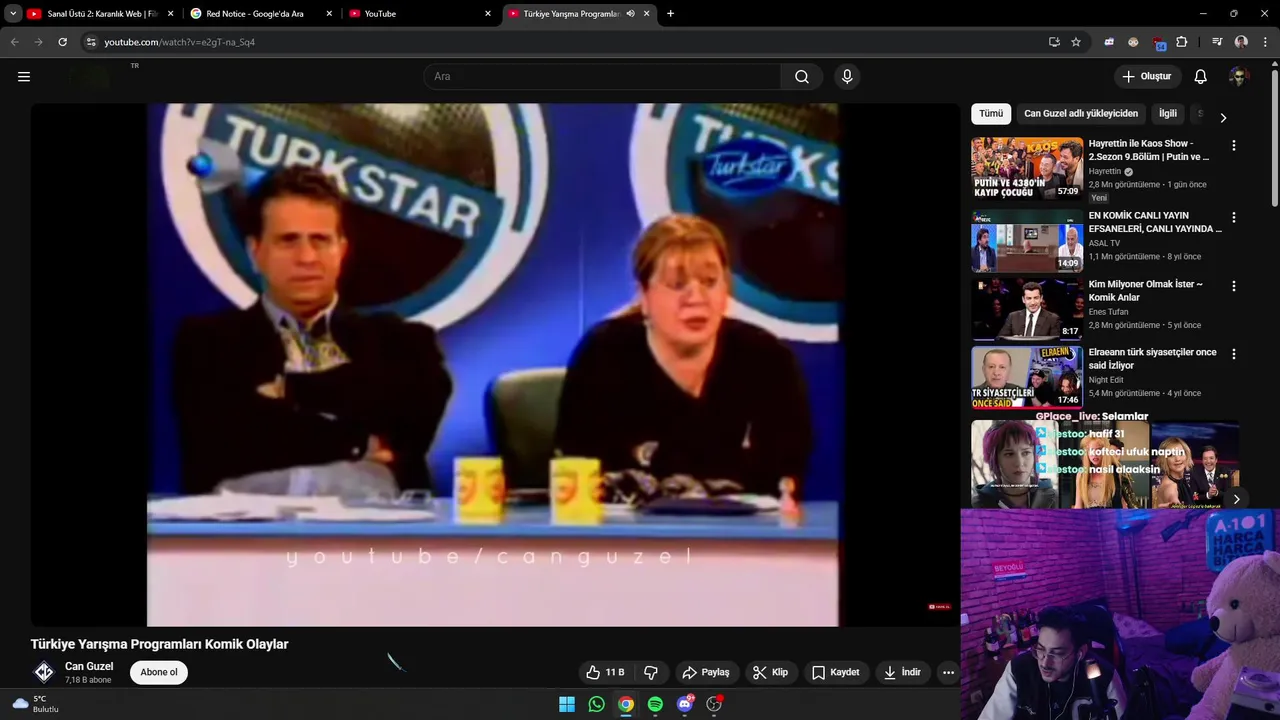The height and width of the screenshot is (720, 1280).
Task: Click the video player to pause
Action: click(x=493, y=364)
